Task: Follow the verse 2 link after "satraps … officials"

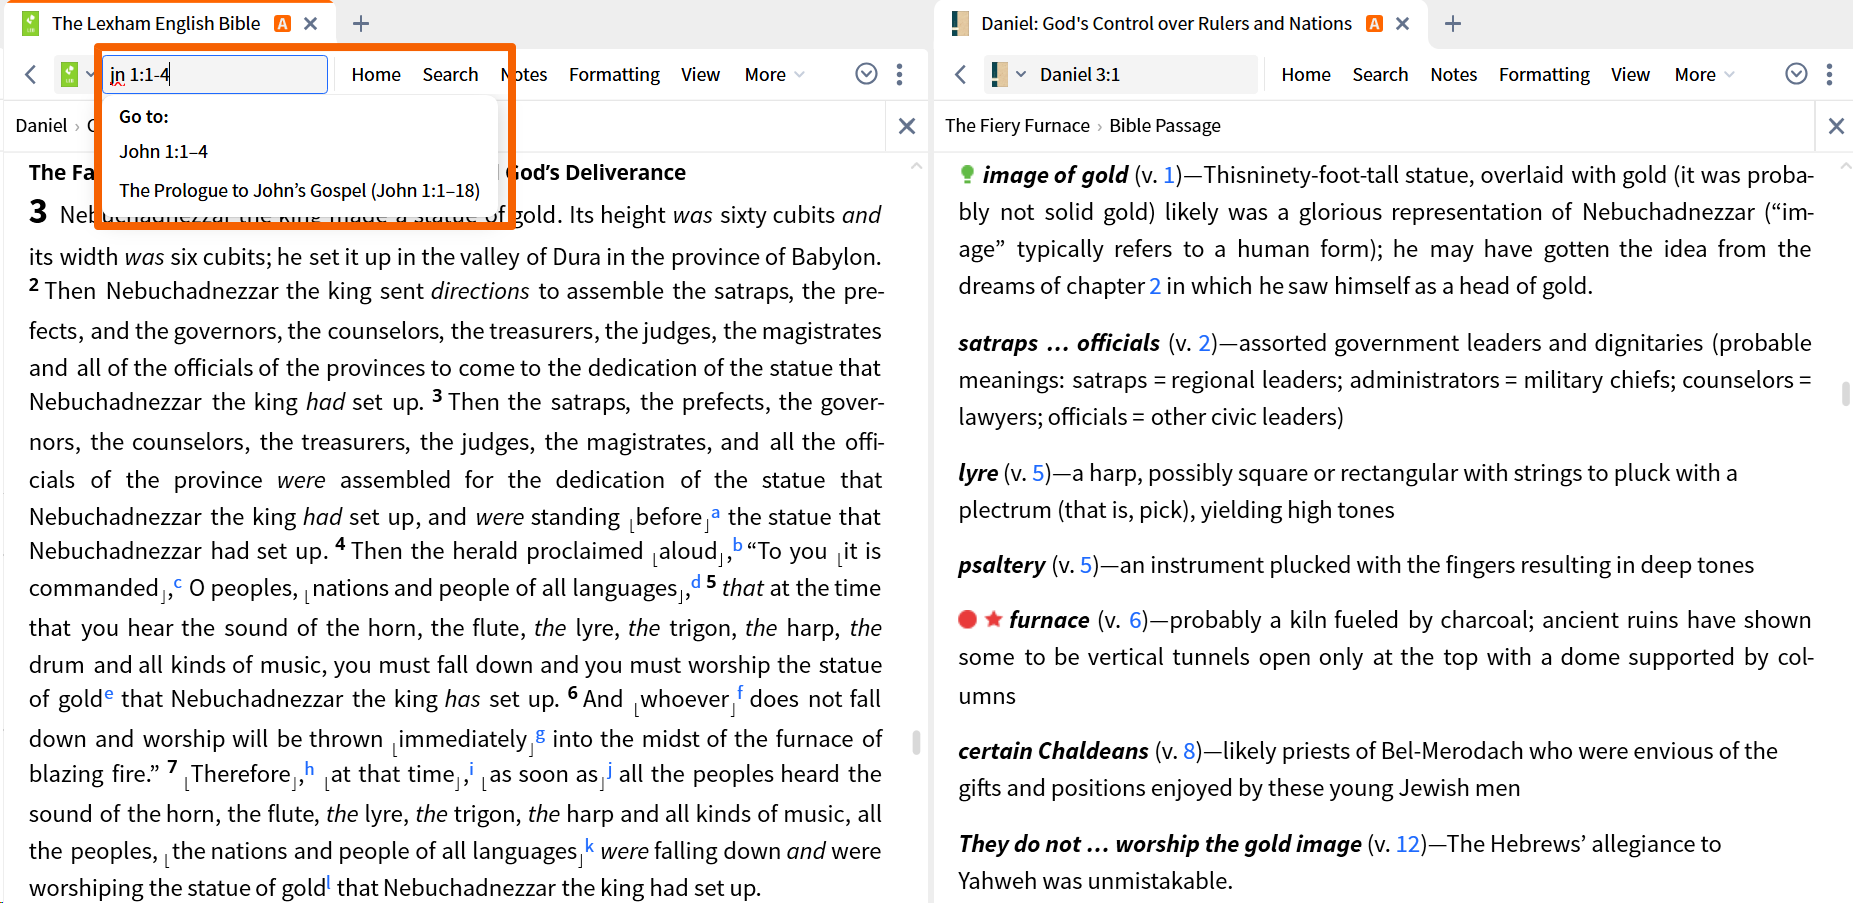Action: point(1205,343)
